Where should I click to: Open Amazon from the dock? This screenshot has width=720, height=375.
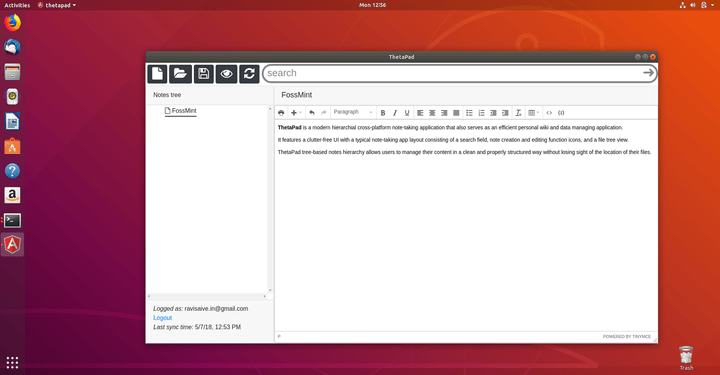coord(12,196)
